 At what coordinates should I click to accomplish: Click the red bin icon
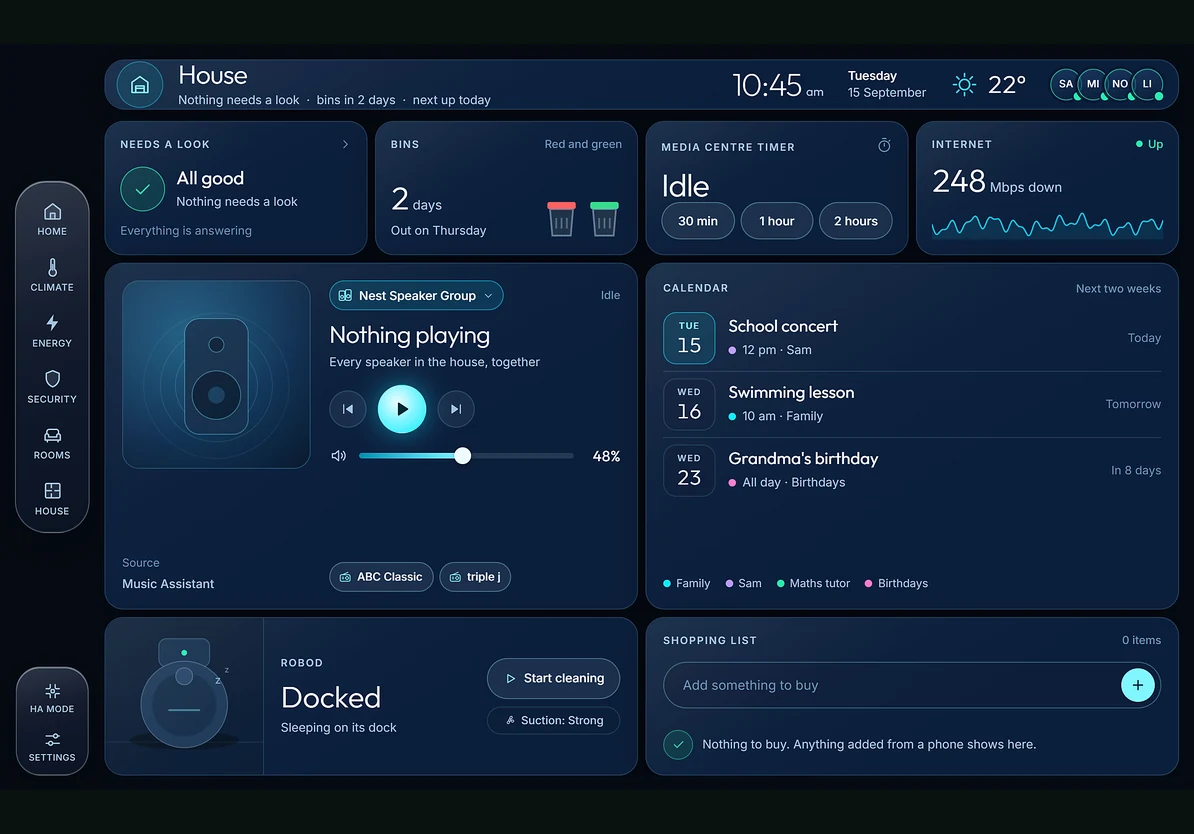pos(561,219)
